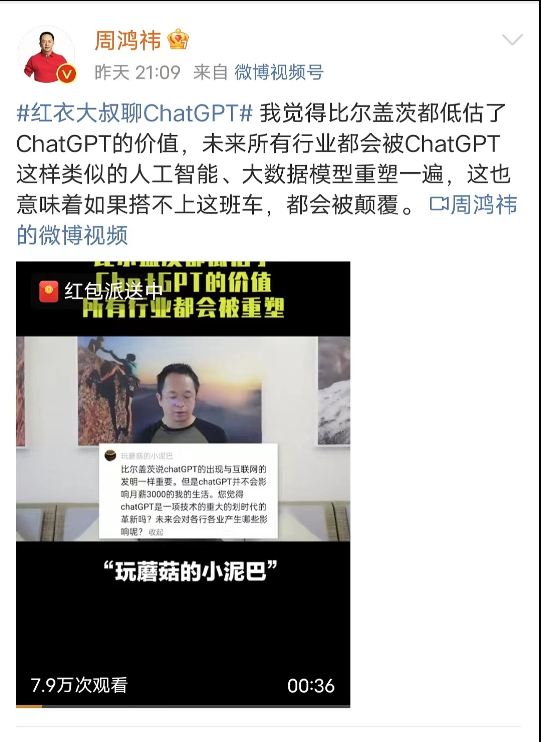Image resolution: width=541 pixels, height=742 pixels.
Task: Click the red envelope icon on video
Action: (48, 291)
